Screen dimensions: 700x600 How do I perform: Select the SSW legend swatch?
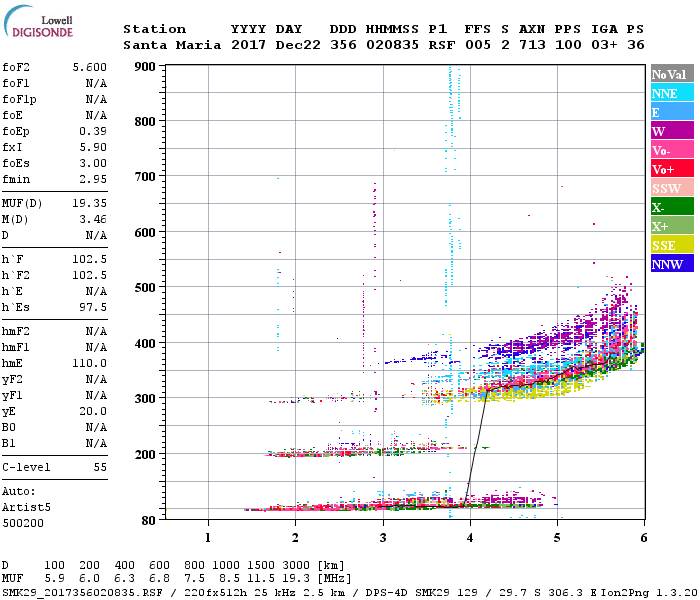[x=672, y=188]
